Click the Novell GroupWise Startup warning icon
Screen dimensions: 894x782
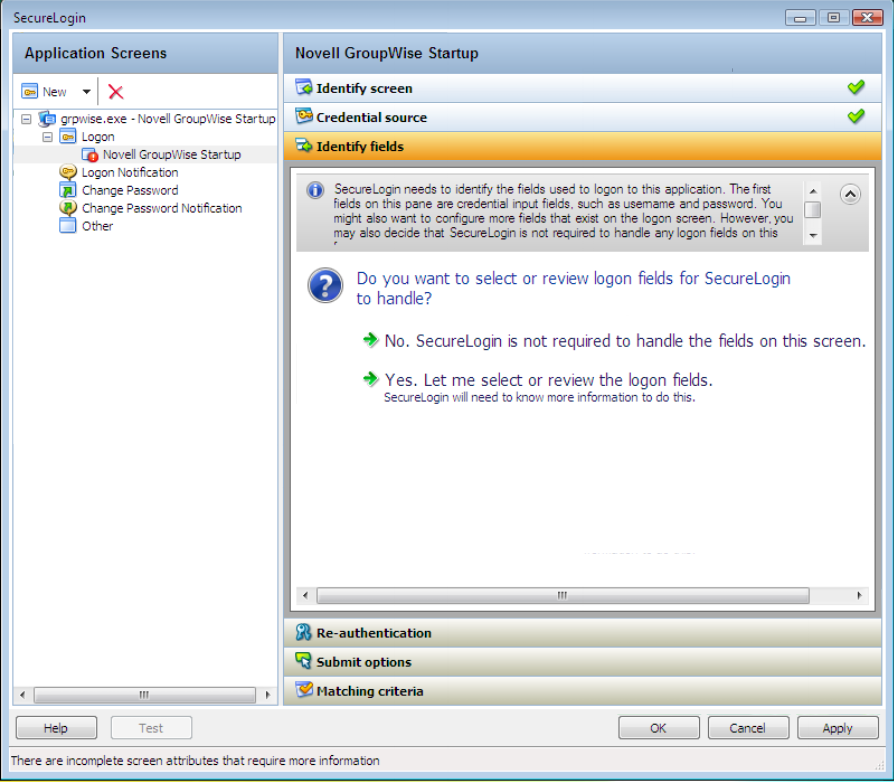point(90,154)
